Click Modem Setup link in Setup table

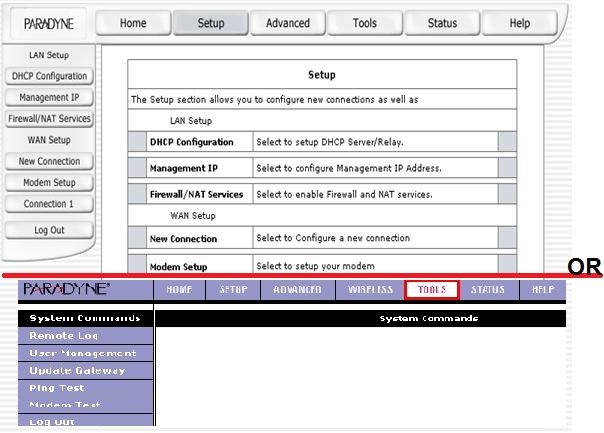[x=178, y=267]
